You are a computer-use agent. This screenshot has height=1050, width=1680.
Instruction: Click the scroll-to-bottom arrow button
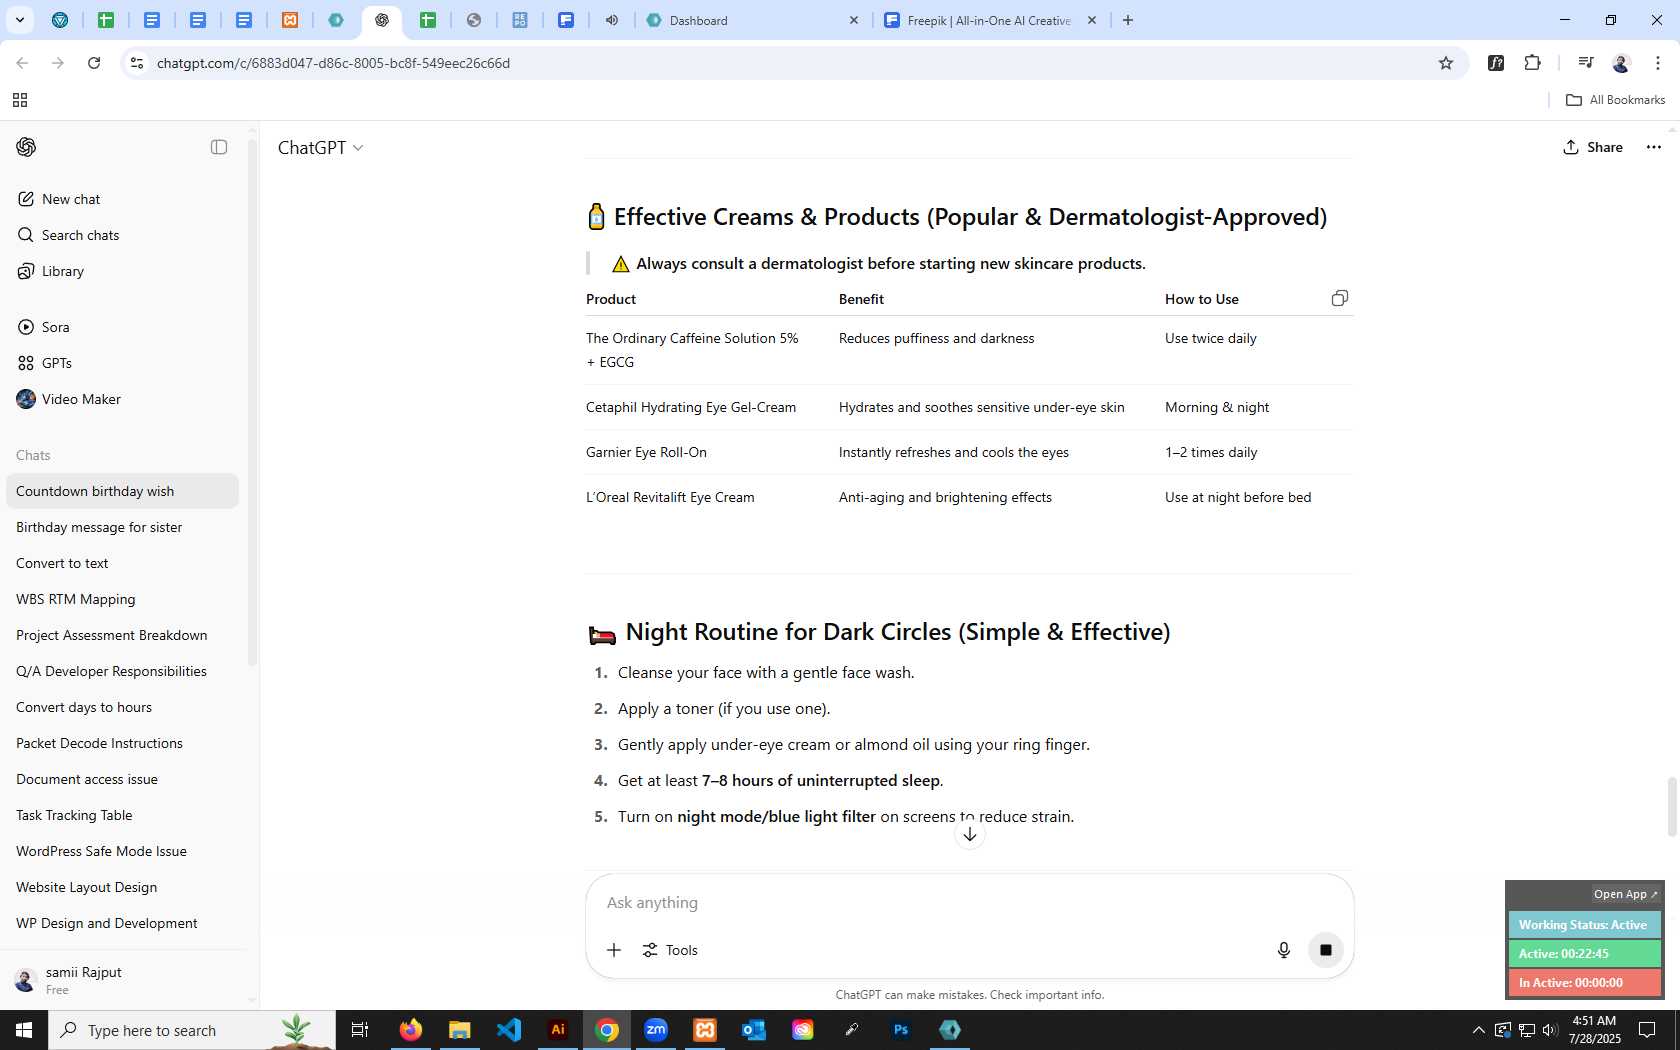click(x=969, y=834)
